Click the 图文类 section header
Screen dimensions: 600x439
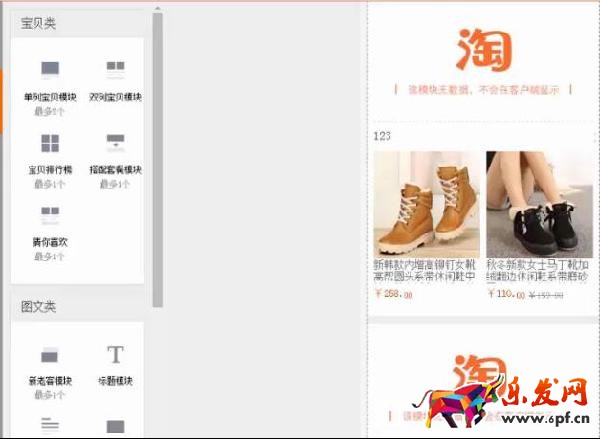39,307
